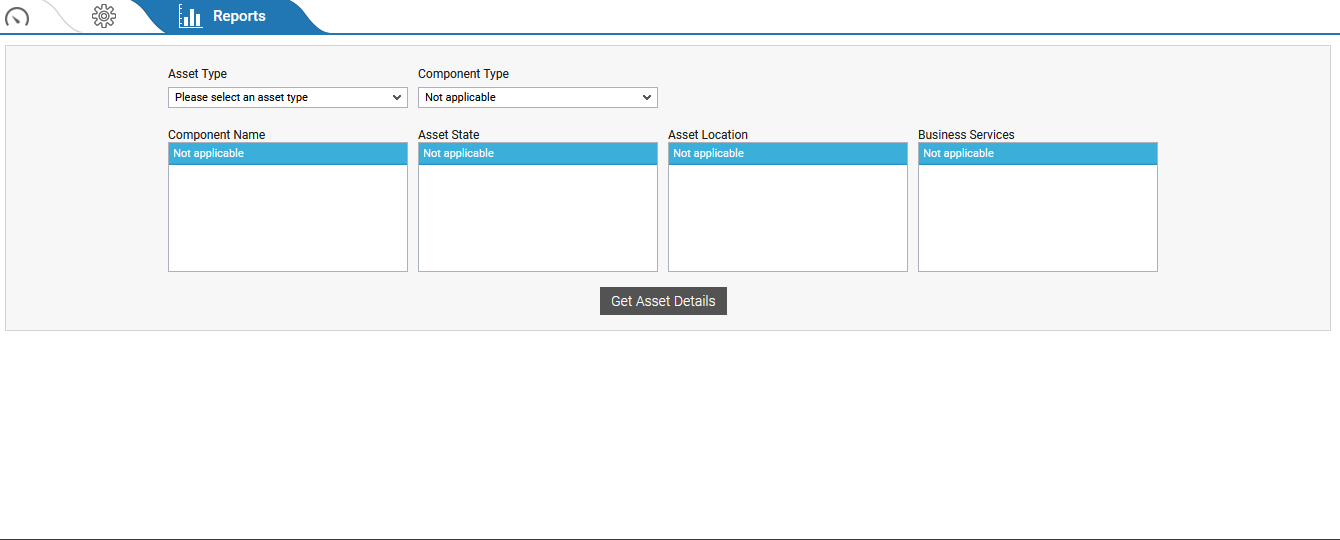The image size is (1340, 540).
Task: Click the Asset Type field label
Action: click(x=197, y=74)
